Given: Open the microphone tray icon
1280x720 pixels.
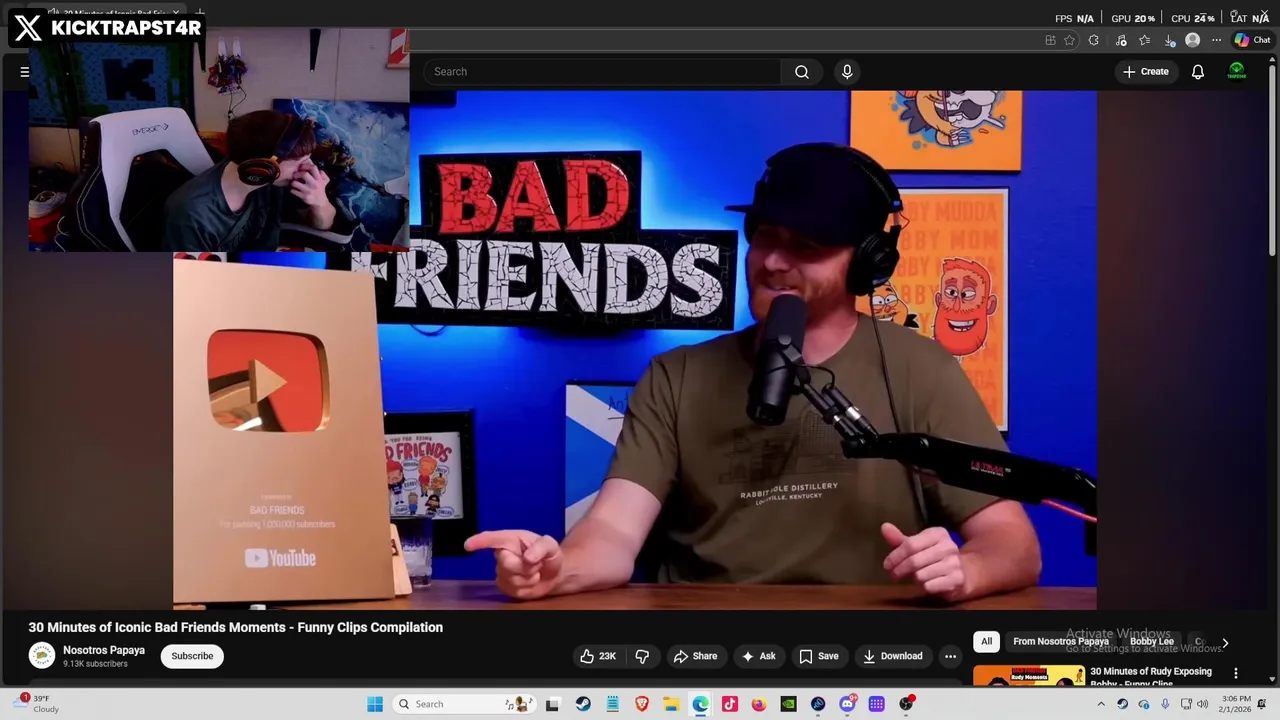Looking at the screenshot, I should pos(1165,704).
